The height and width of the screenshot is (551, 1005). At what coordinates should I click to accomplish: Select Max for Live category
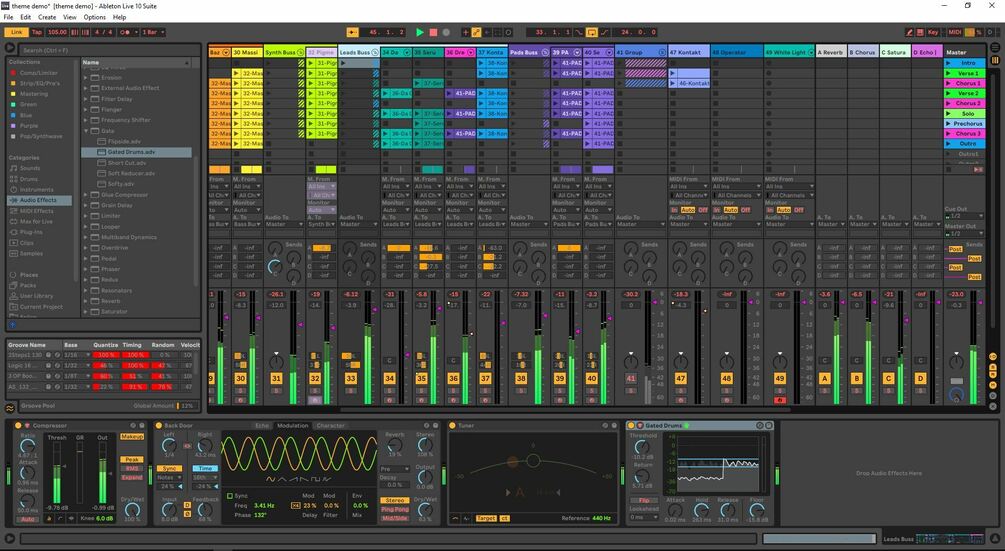(36, 222)
